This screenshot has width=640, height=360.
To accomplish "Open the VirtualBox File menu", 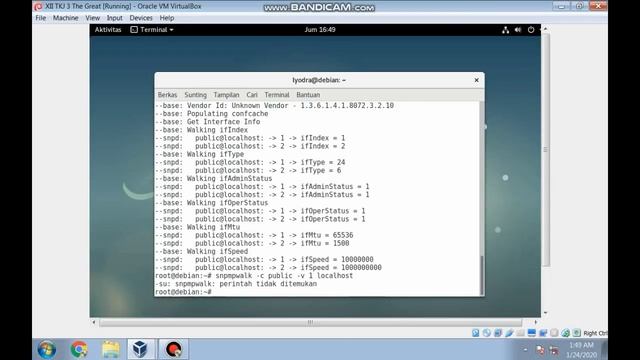I will pyautogui.click(x=40, y=18).
